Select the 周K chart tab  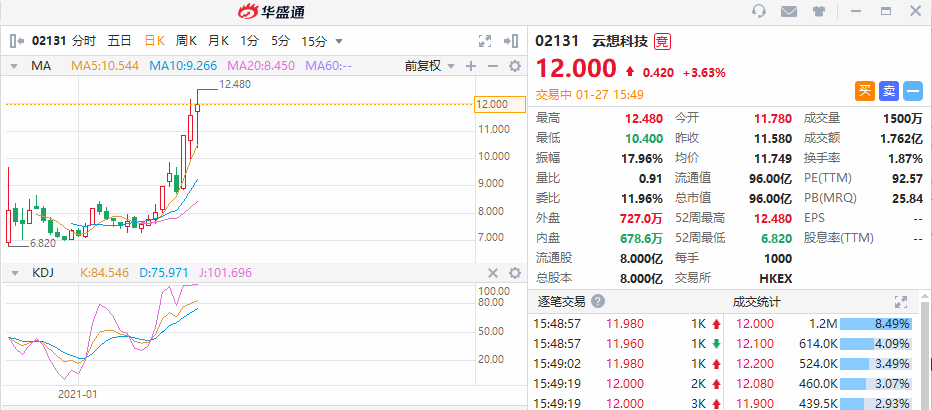186,41
